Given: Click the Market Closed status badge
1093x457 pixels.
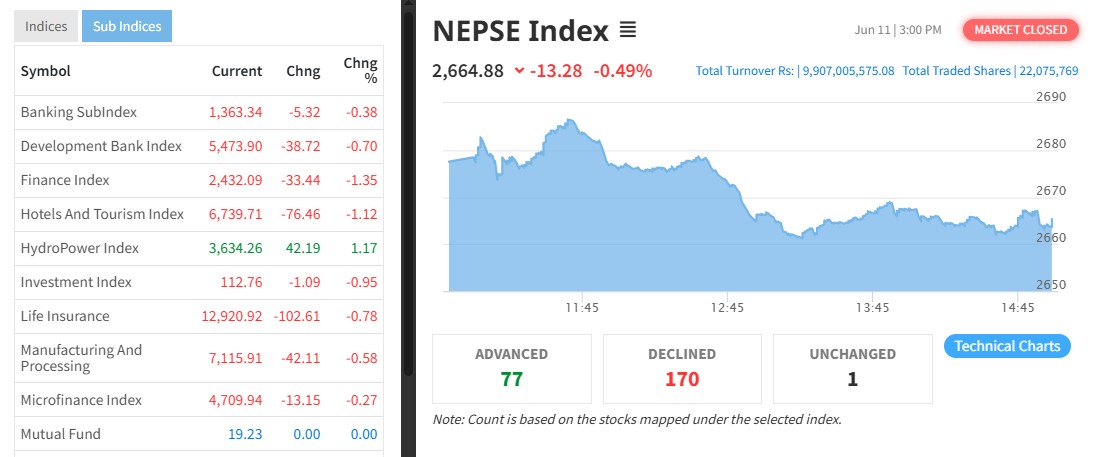Looking at the screenshot, I should 1021,30.
